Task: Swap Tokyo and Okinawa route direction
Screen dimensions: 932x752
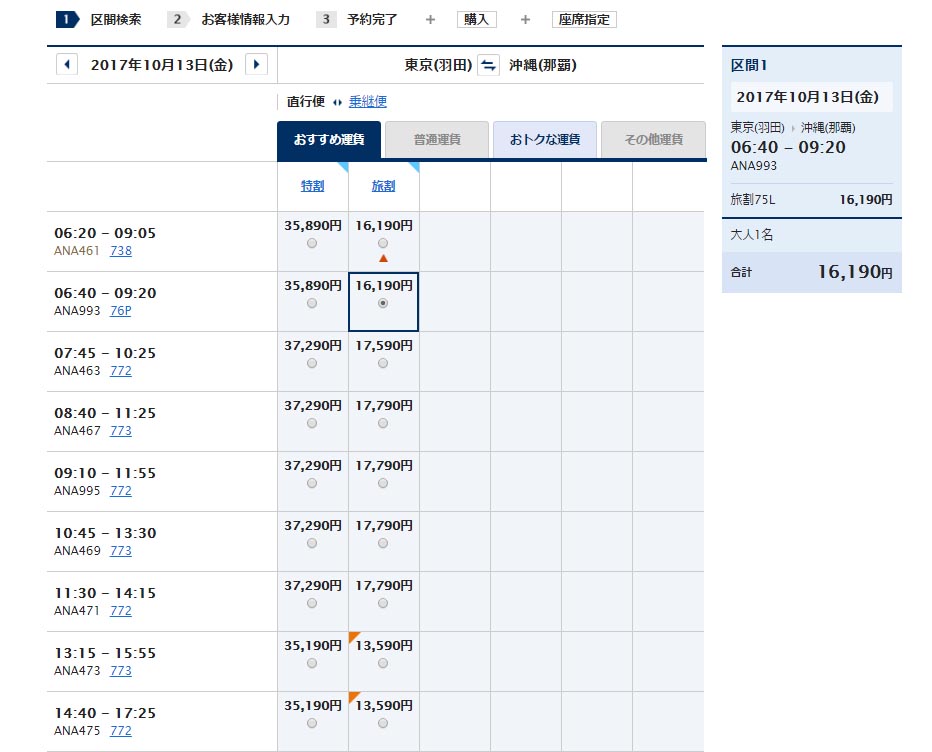Action: pyautogui.click(x=488, y=66)
